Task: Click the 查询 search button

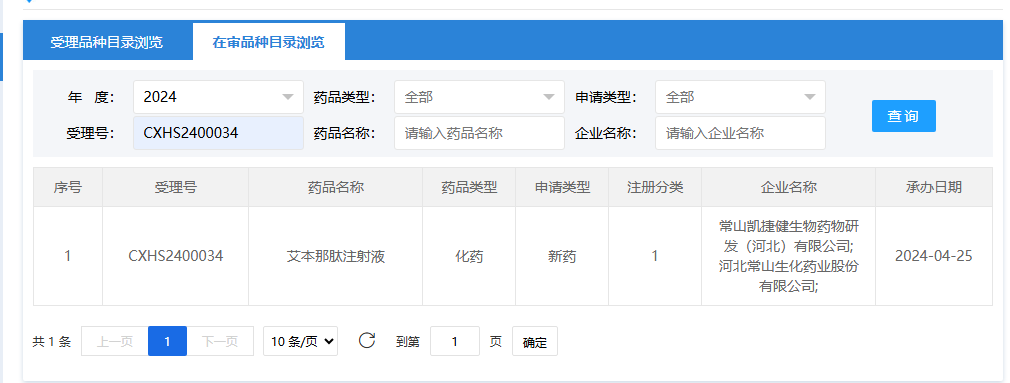Action: click(x=904, y=116)
